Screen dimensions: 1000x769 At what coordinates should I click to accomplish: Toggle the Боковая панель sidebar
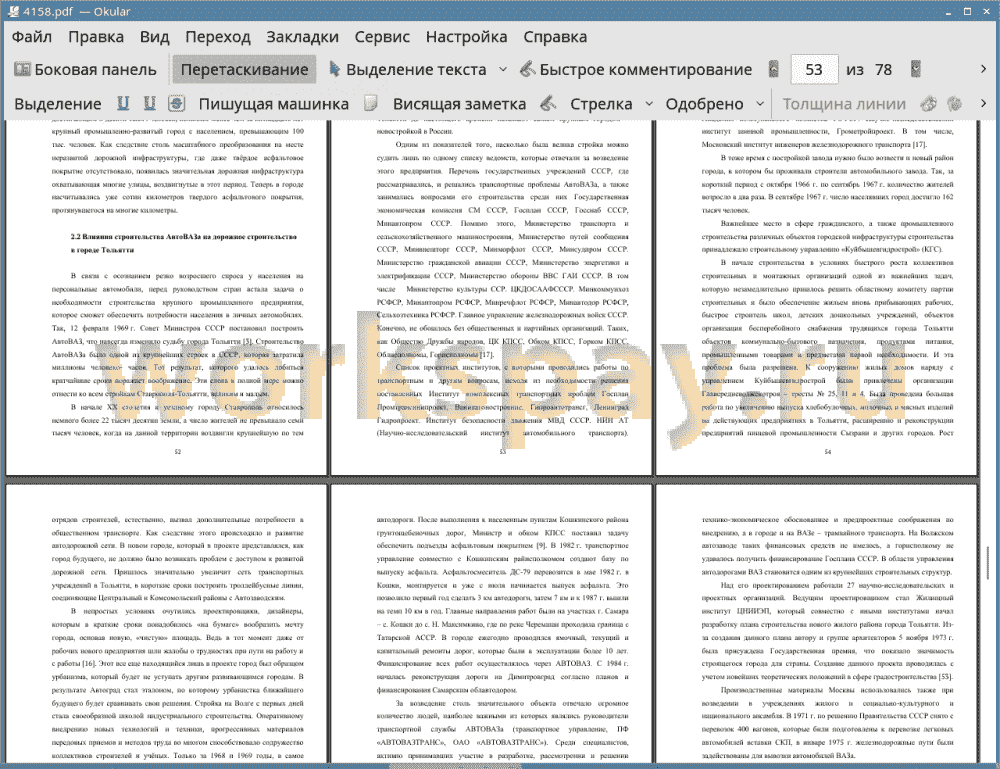coord(85,70)
